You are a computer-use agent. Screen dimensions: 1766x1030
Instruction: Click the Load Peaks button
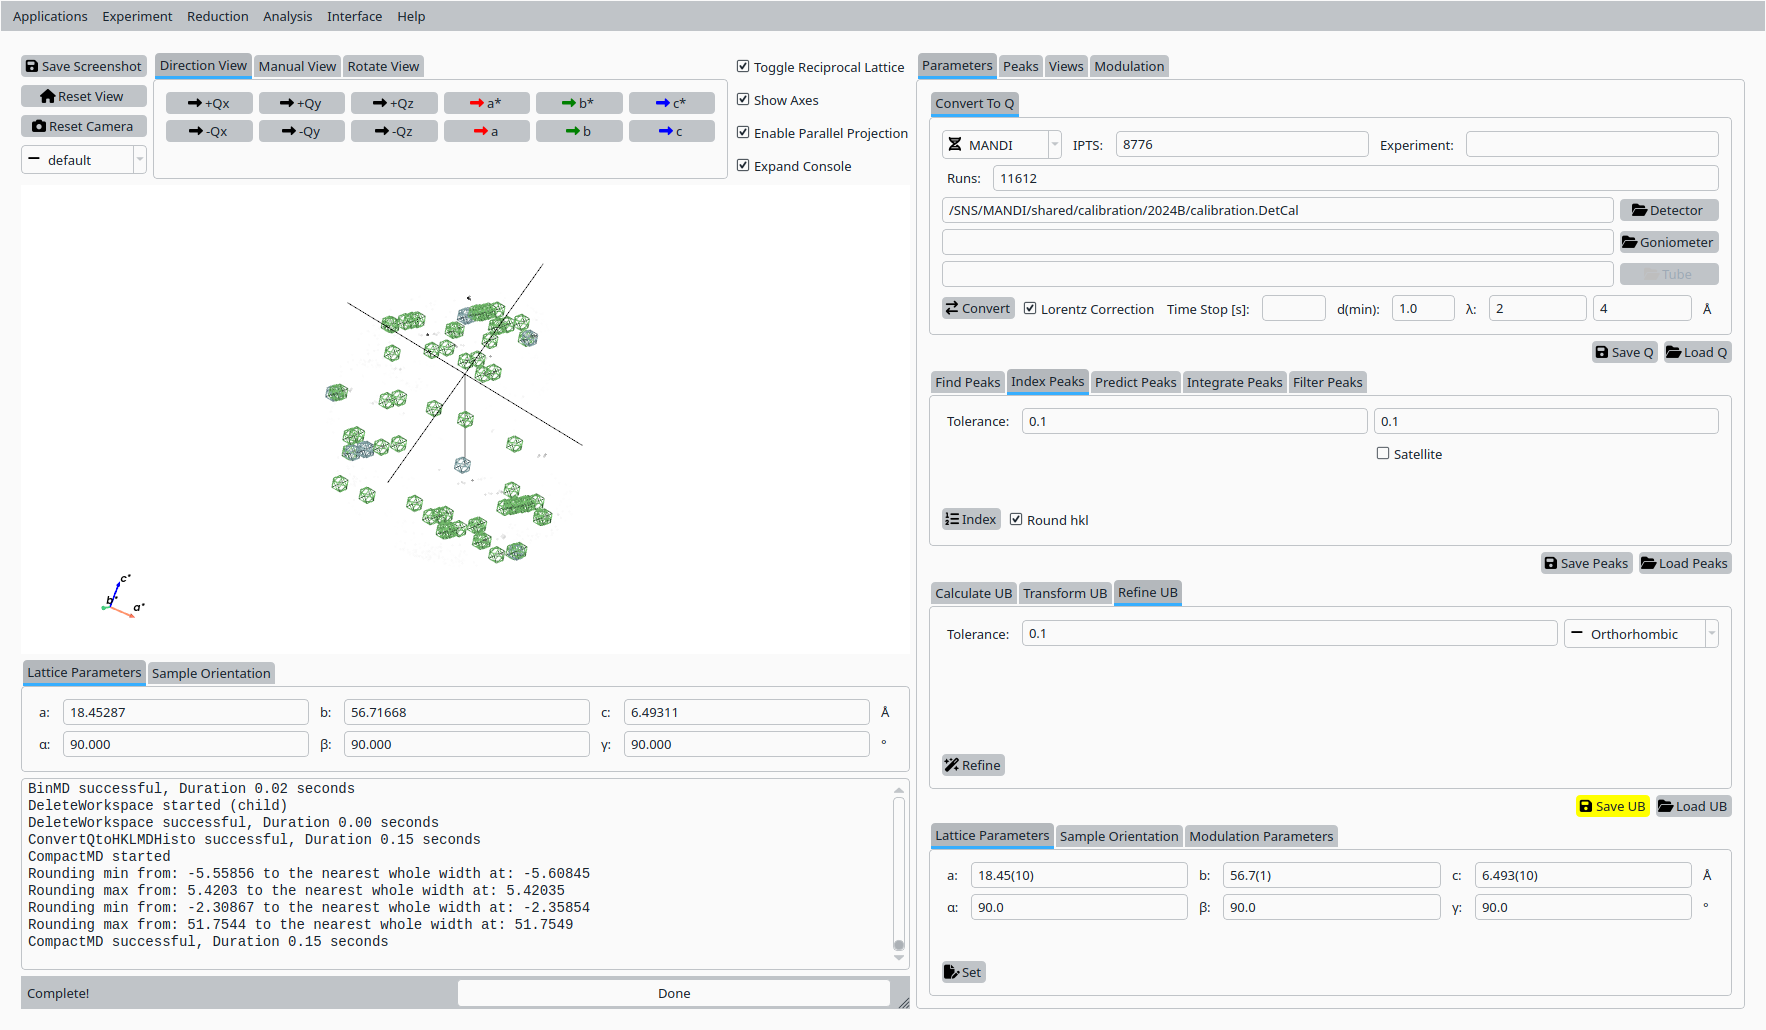coord(1685,563)
